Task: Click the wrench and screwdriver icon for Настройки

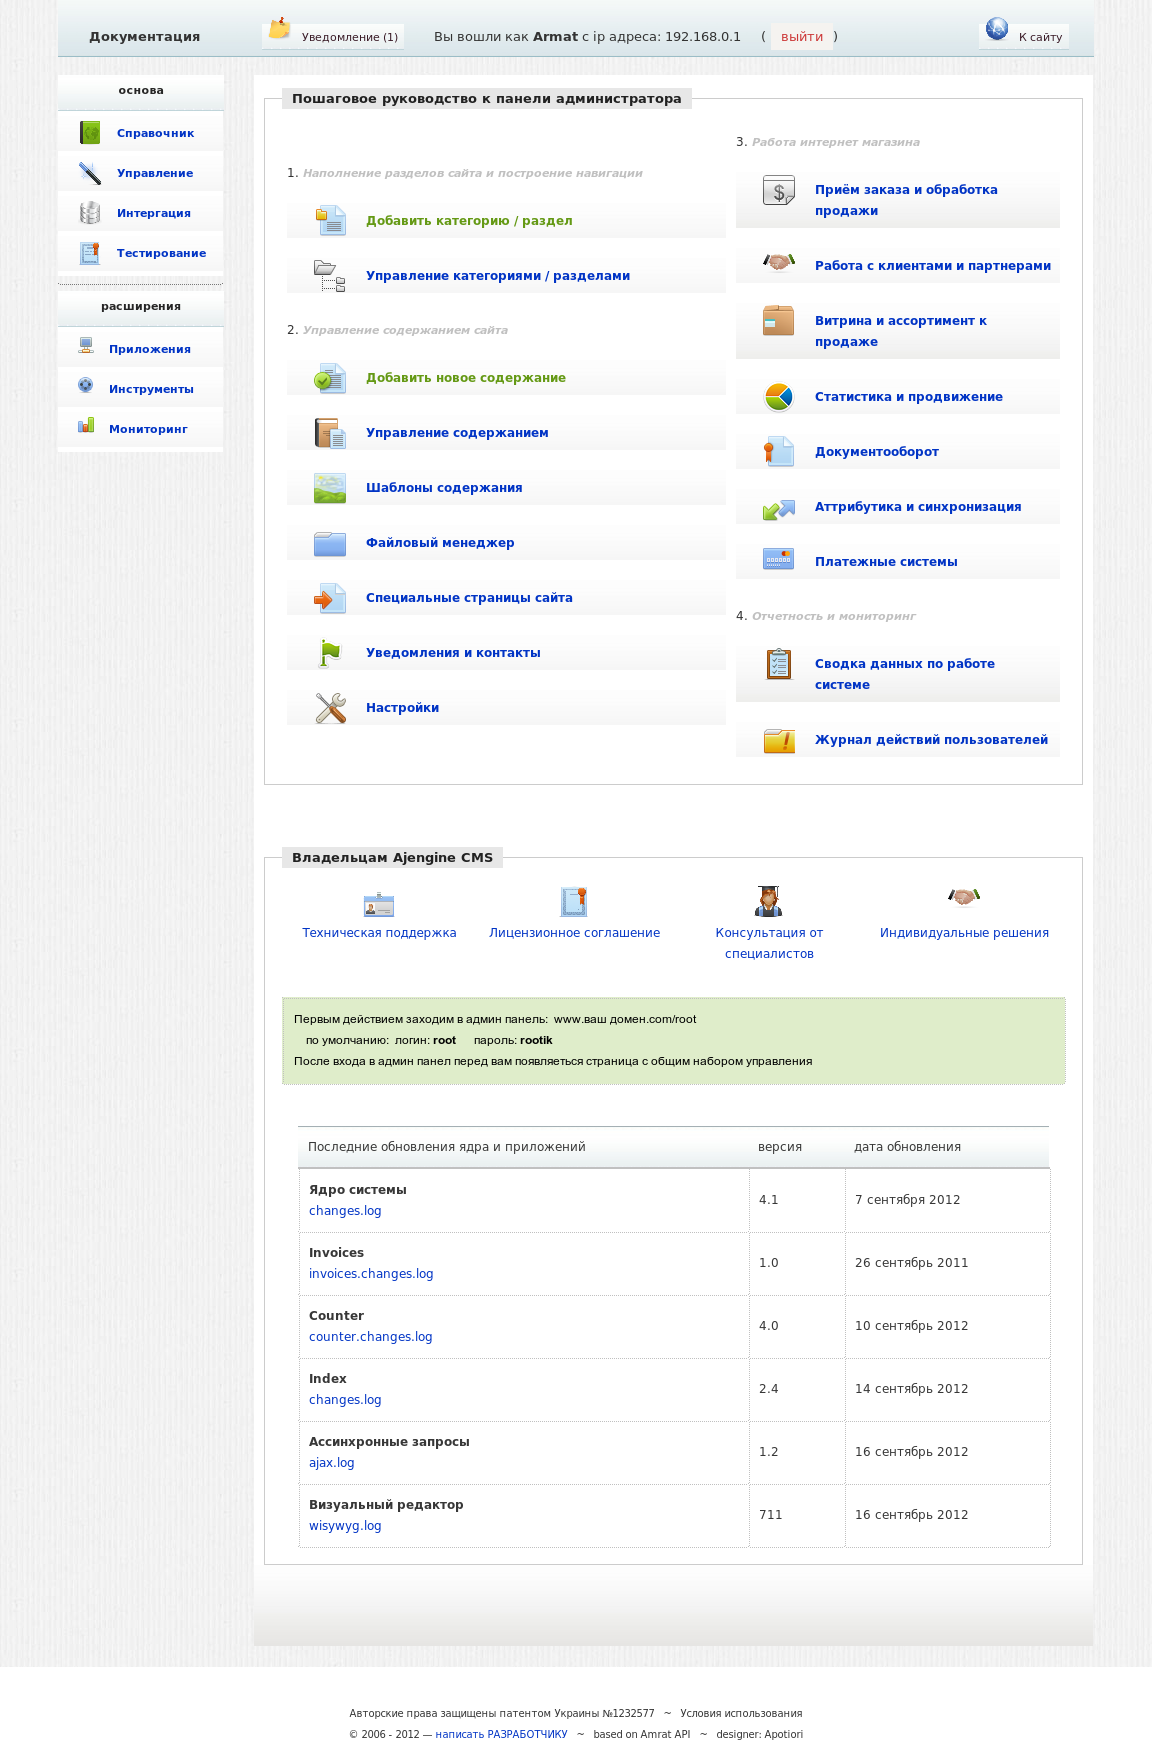Action: pyautogui.click(x=330, y=708)
